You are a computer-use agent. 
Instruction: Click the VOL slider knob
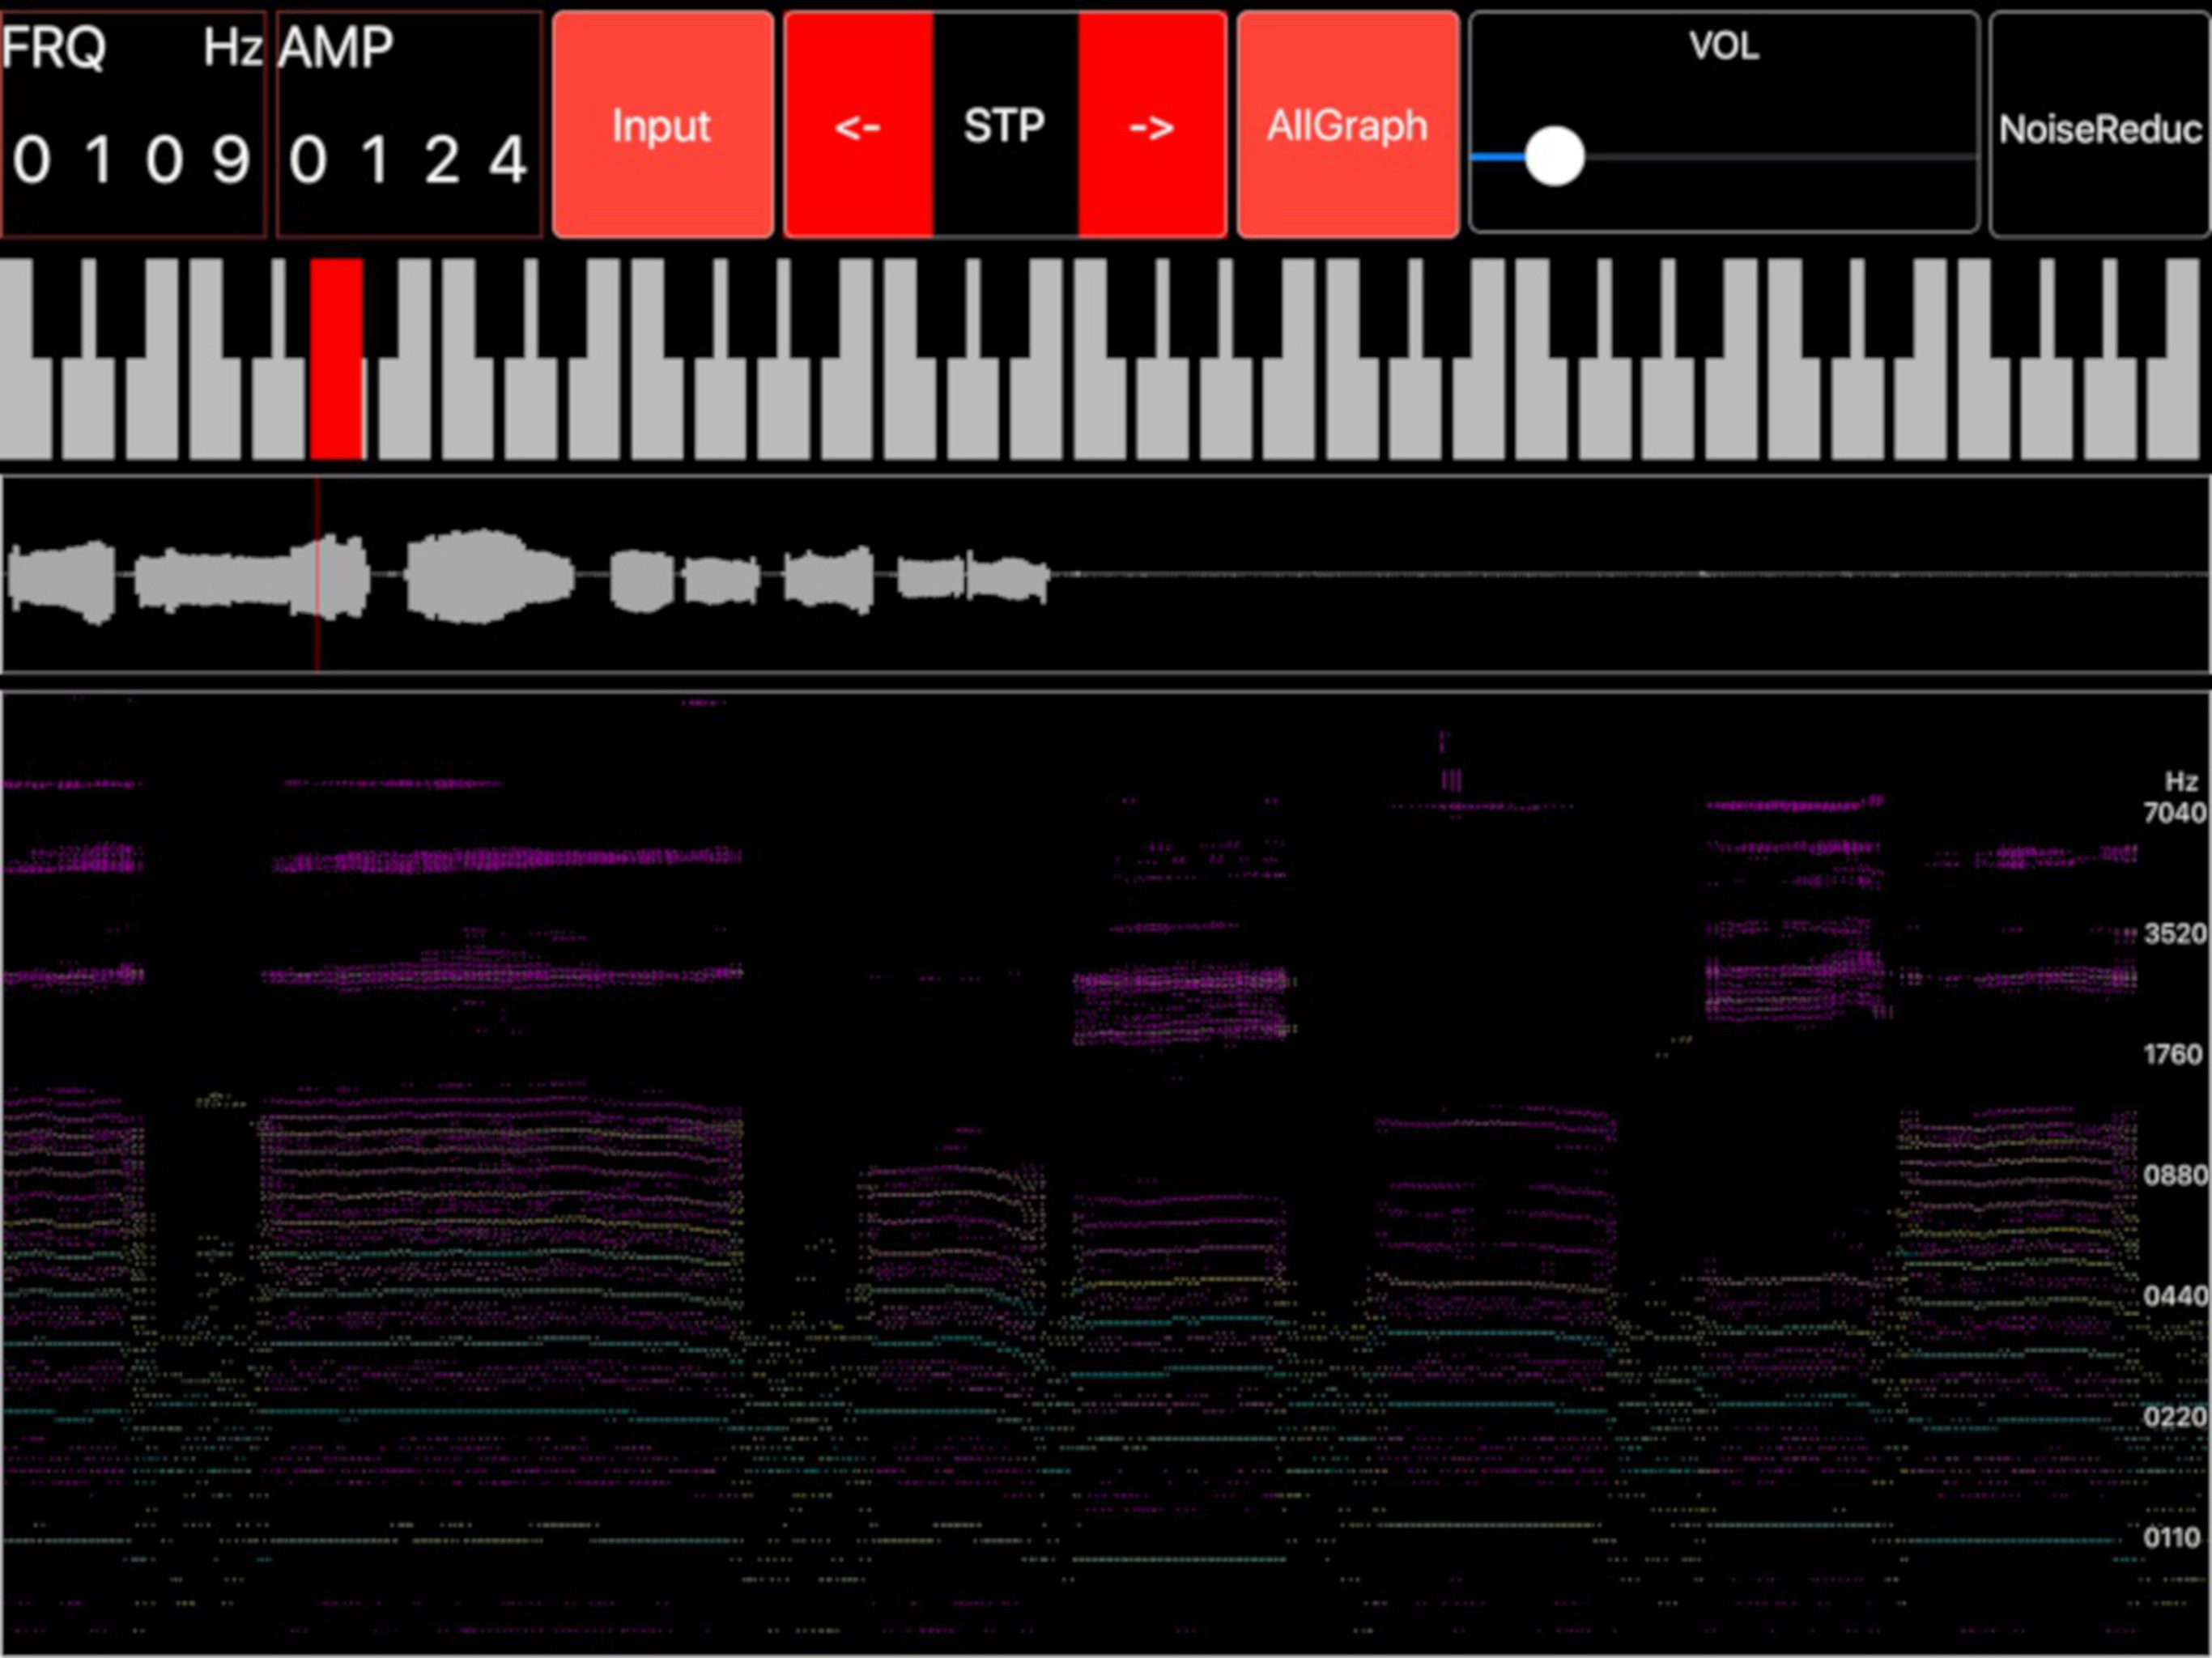tap(1554, 157)
